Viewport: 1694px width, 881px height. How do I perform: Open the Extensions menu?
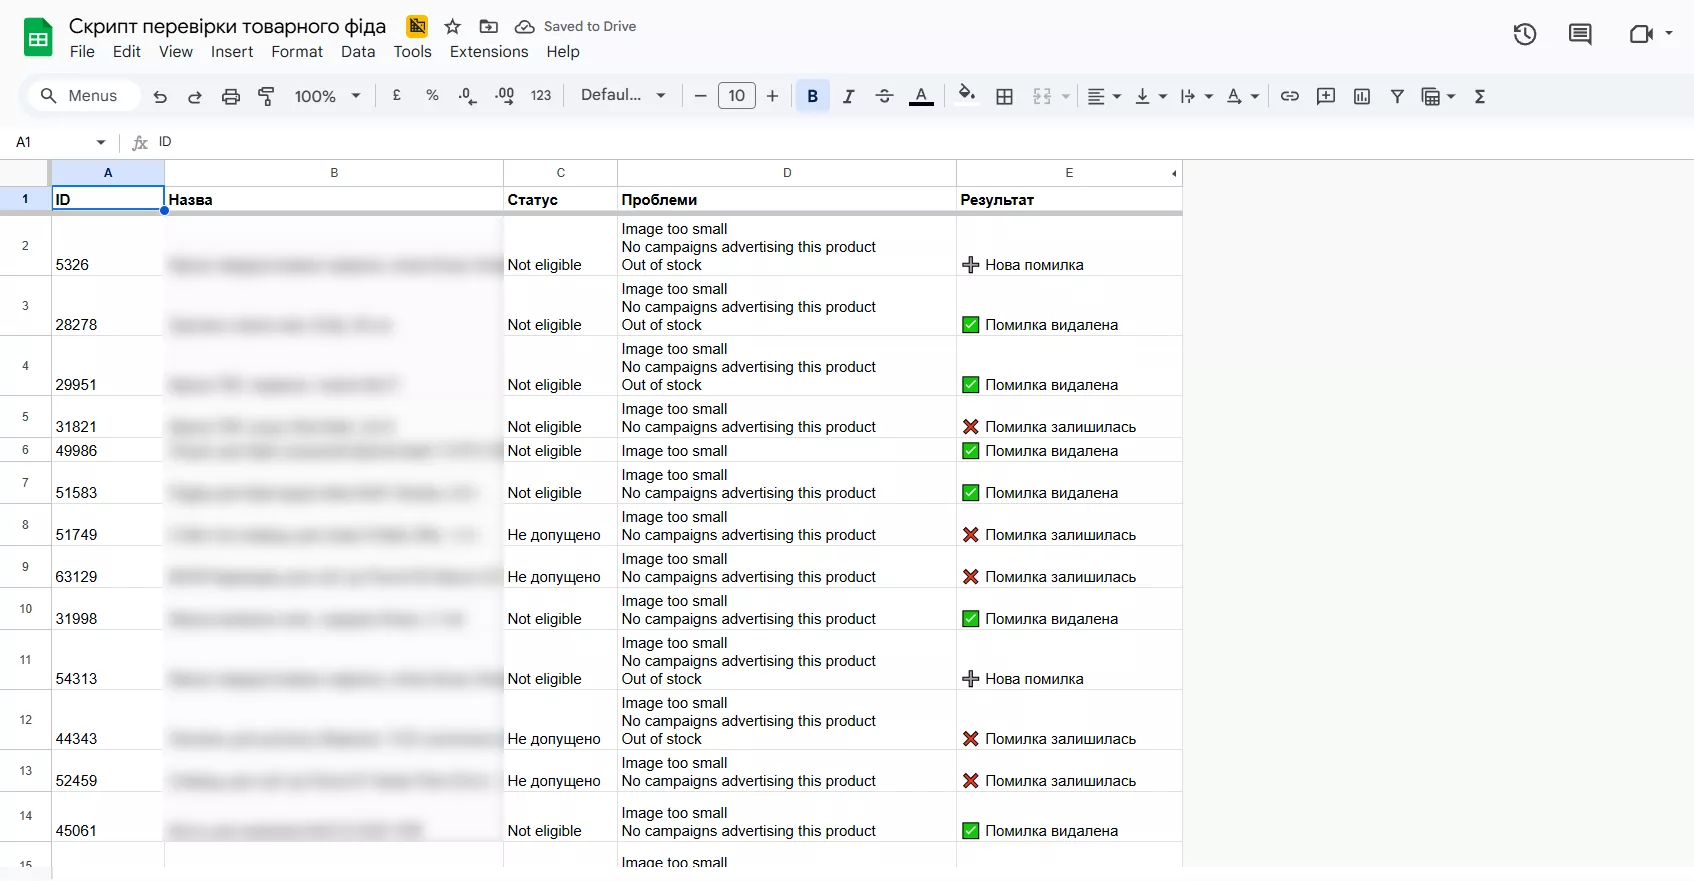pyautogui.click(x=488, y=52)
